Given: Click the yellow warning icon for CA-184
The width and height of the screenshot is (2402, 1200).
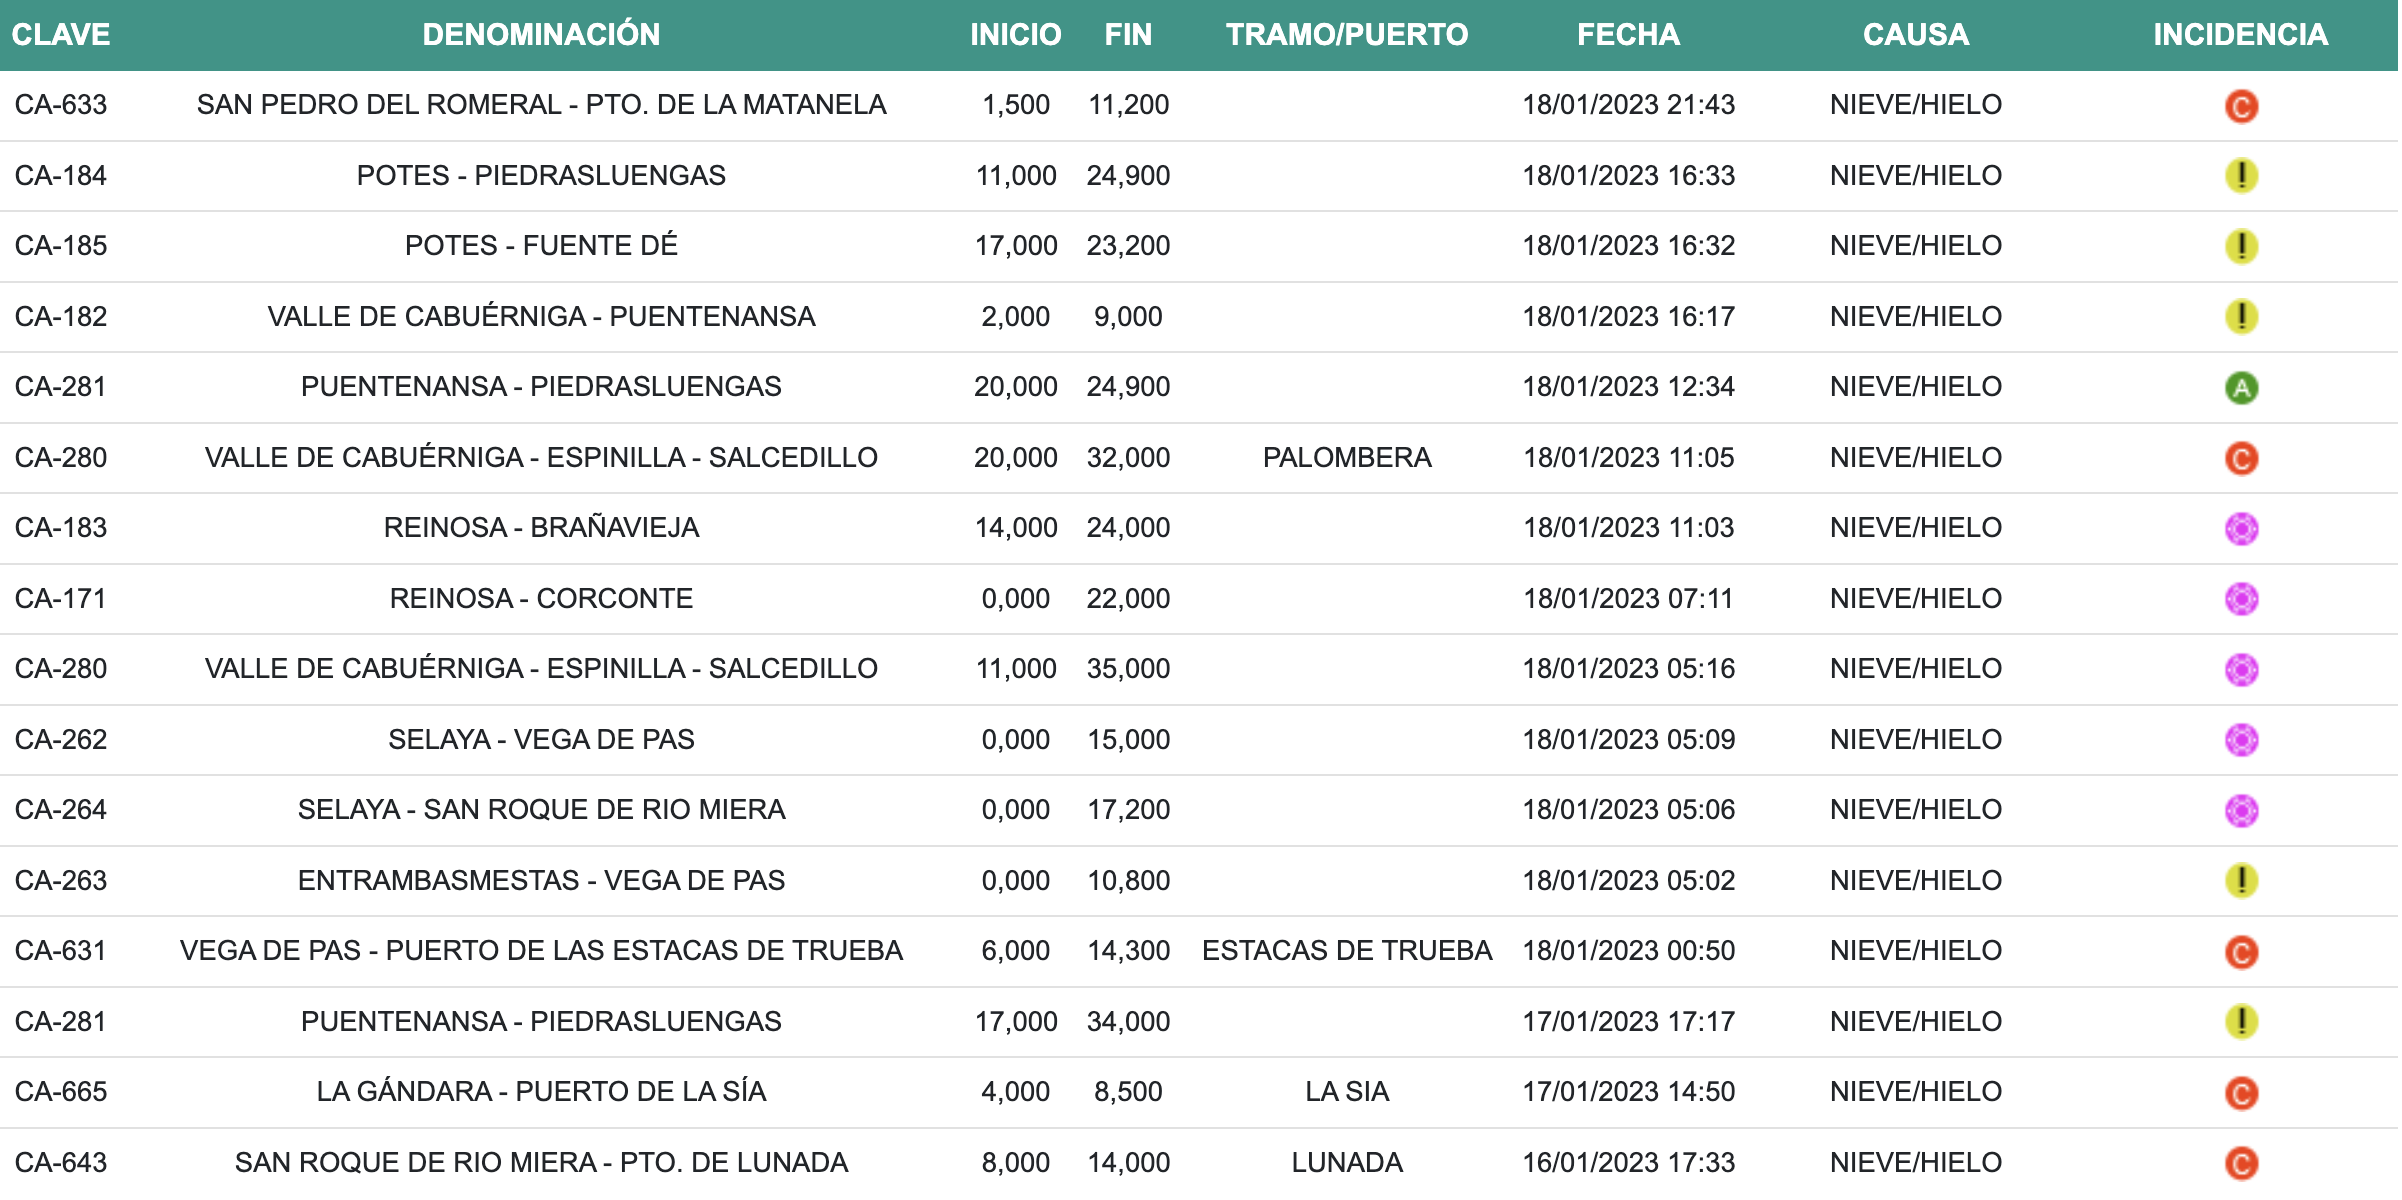Looking at the screenshot, I should pos(2240,176).
